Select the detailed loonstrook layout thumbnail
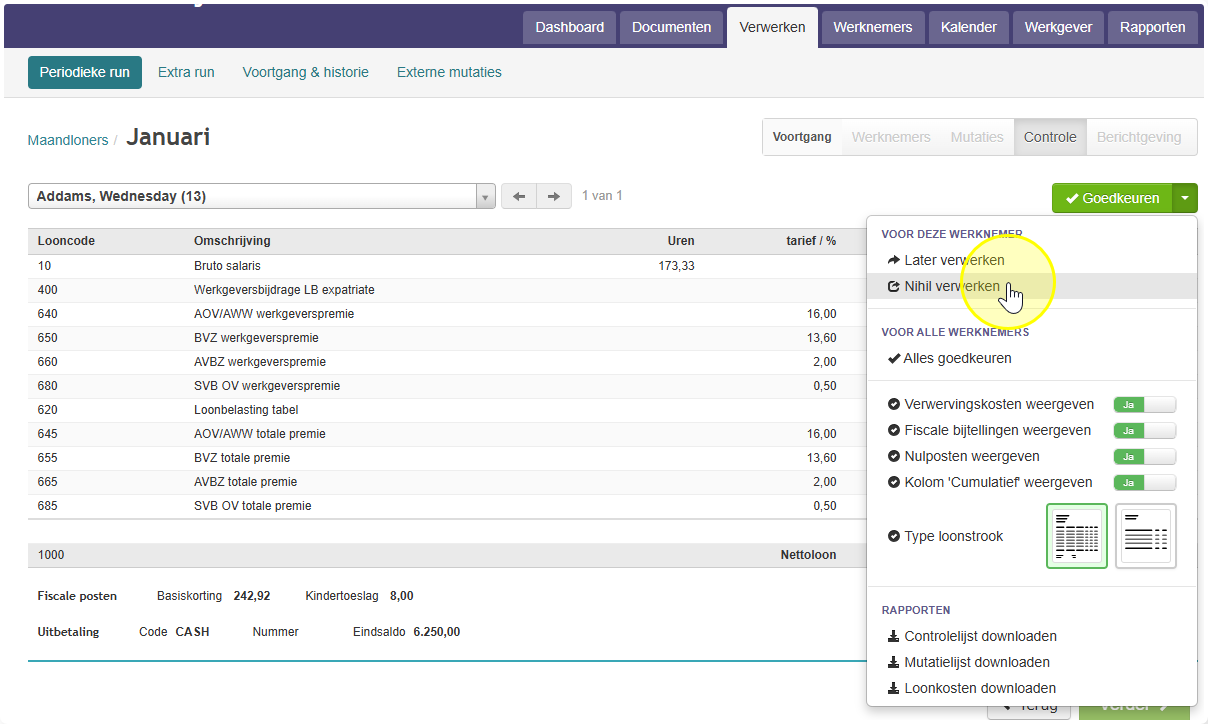 (1077, 536)
